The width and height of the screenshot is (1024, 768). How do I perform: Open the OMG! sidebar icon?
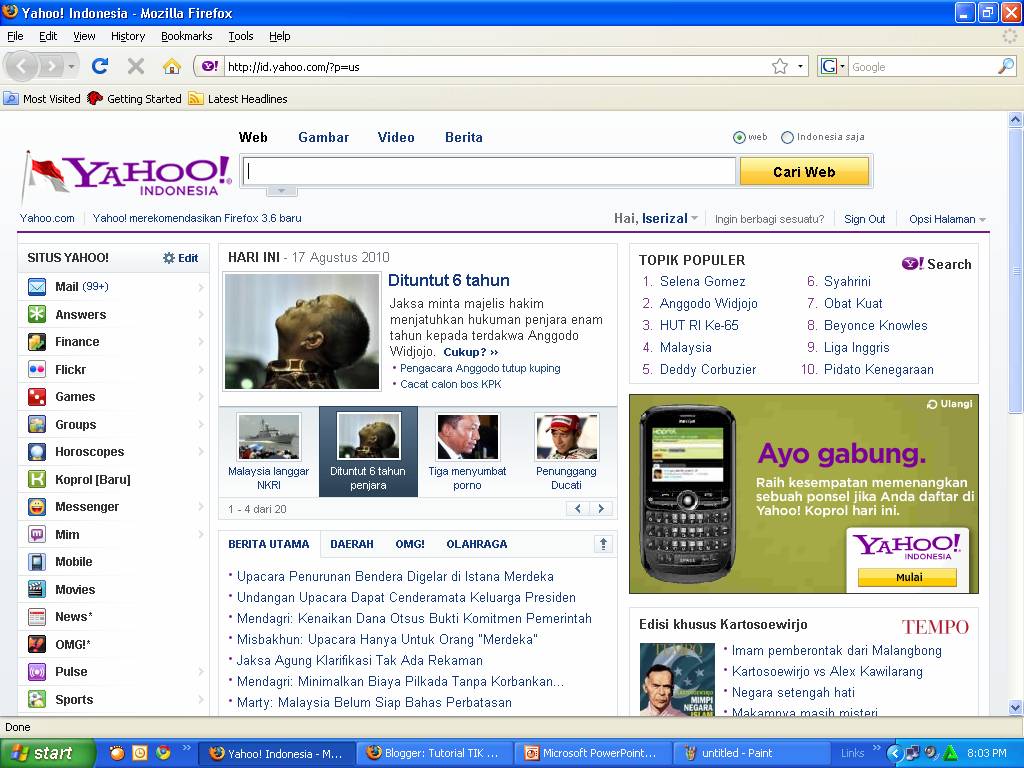pyautogui.click(x=37, y=644)
